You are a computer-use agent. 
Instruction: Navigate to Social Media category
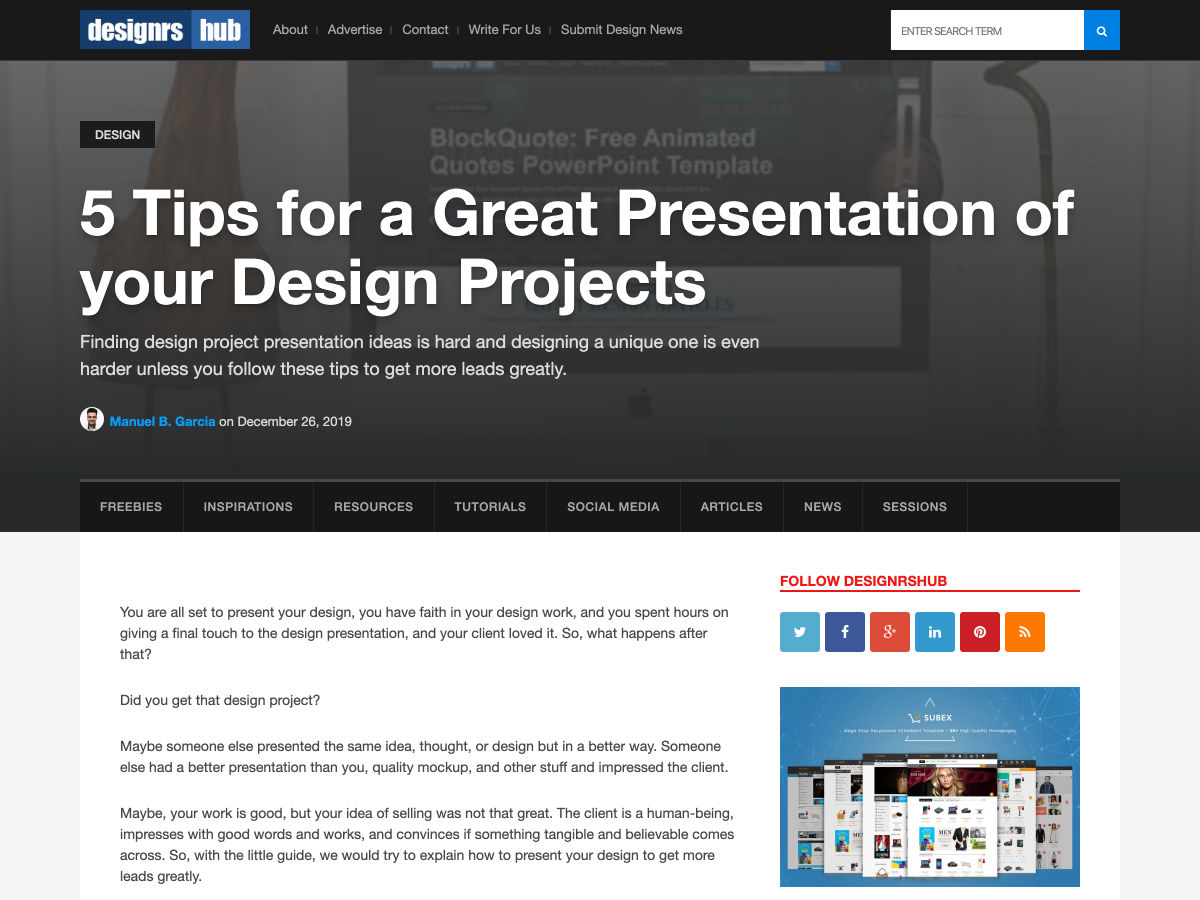(x=613, y=507)
